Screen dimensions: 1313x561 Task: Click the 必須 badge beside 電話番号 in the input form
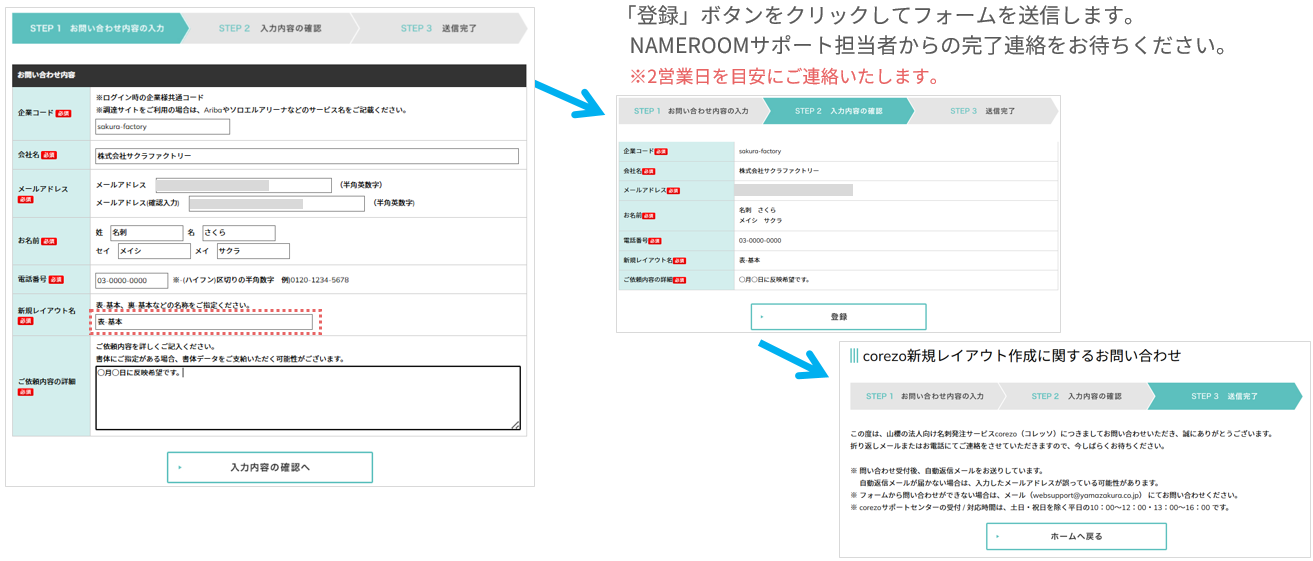pyautogui.click(x=56, y=280)
